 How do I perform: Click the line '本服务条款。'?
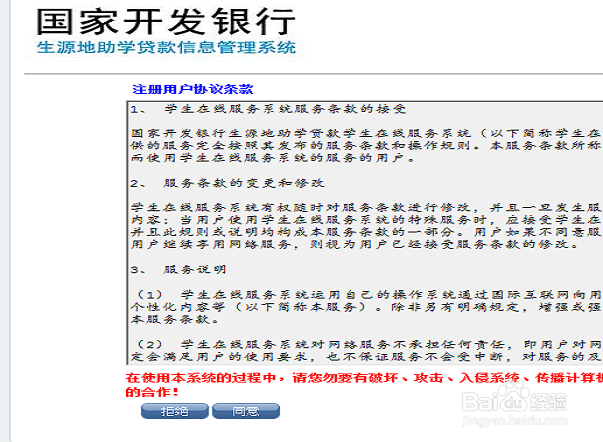175,320
